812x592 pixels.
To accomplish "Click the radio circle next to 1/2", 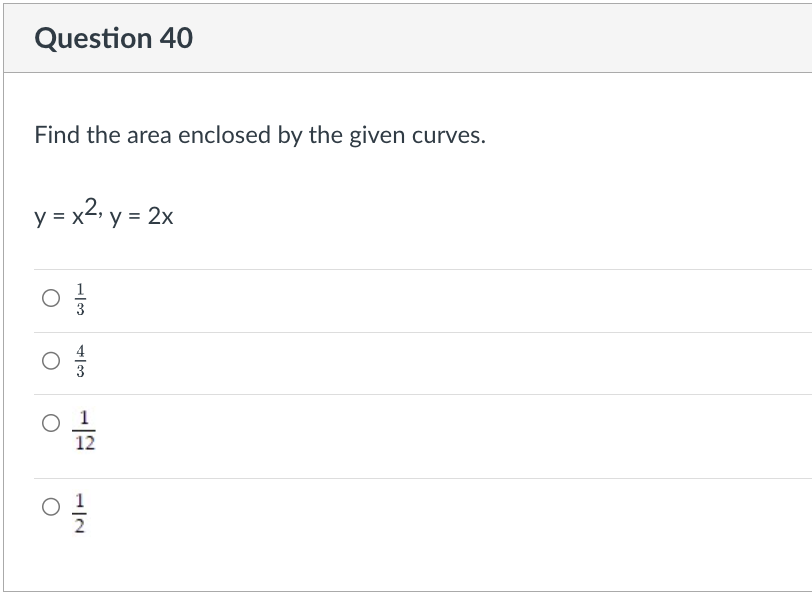I will tap(50, 508).
